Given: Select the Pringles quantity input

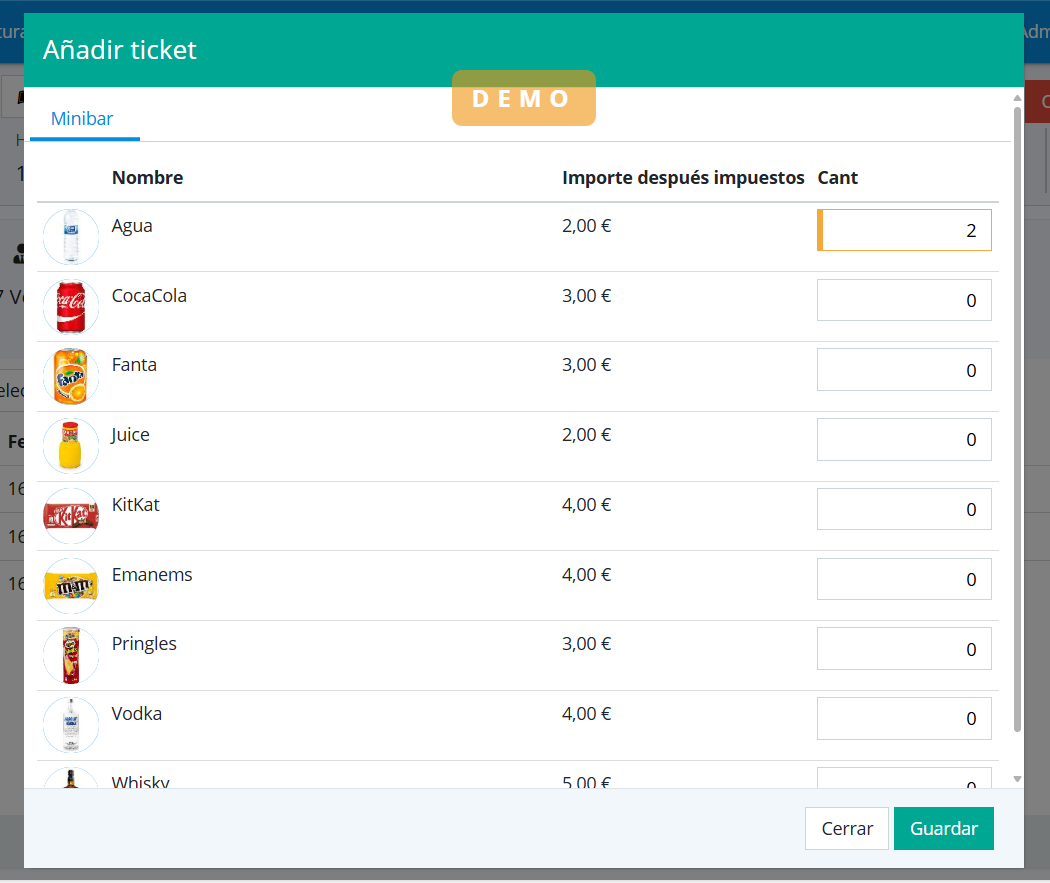Looking at the screenshot, I should [x=904, y=649].
